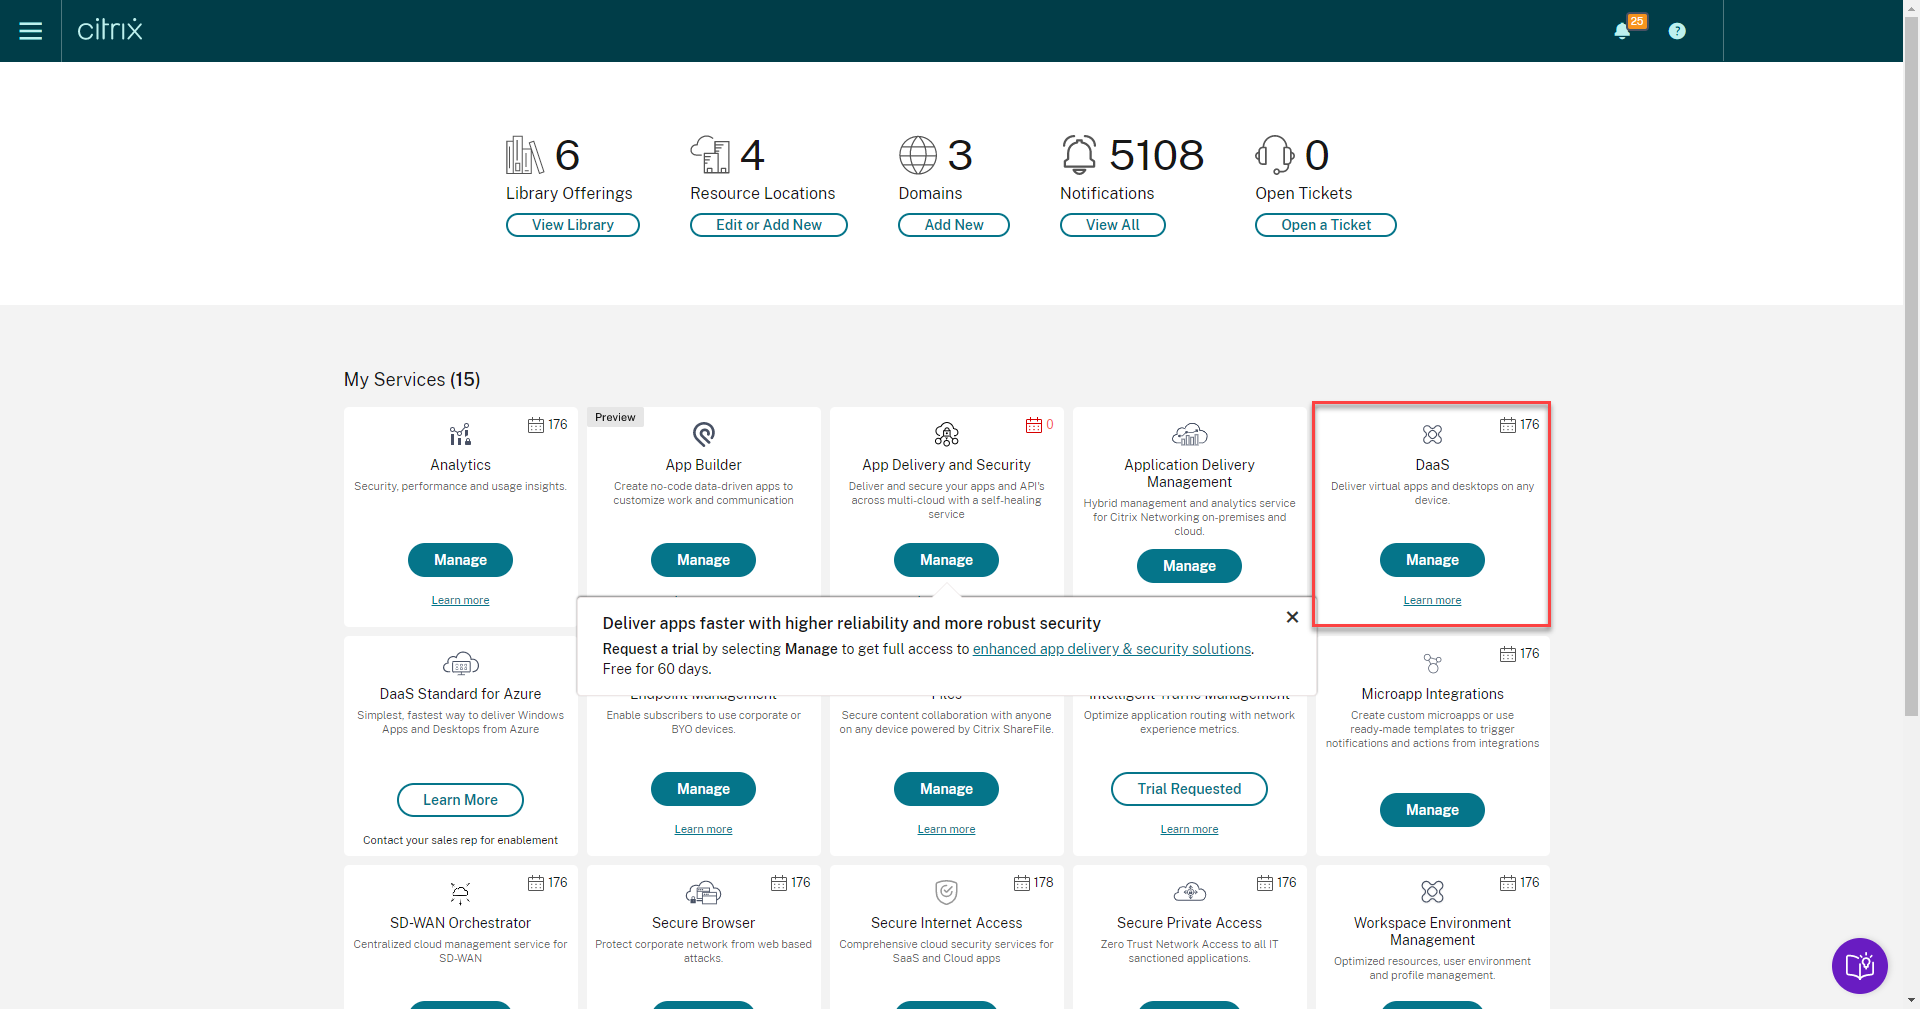Click the scrollbar down arrow
The height and width of the screenshot is (1009, 1920).
coord(1911,1000)
